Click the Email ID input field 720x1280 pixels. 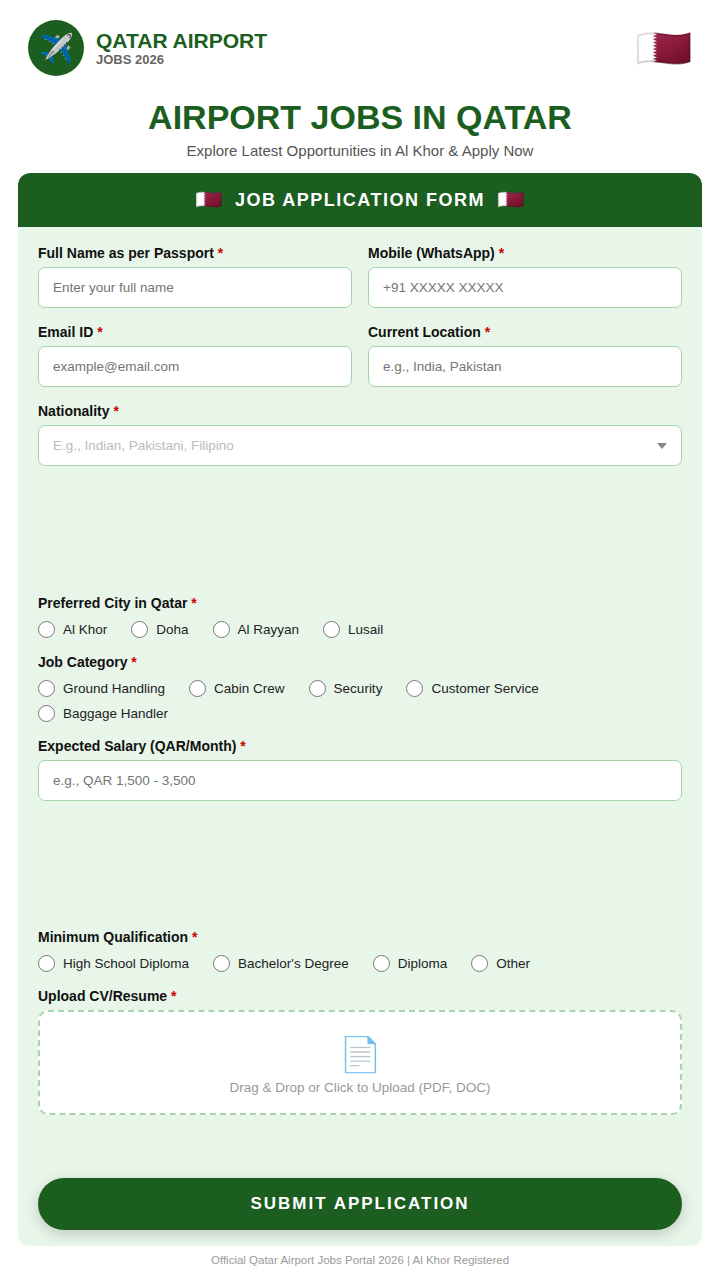(195, 366)
